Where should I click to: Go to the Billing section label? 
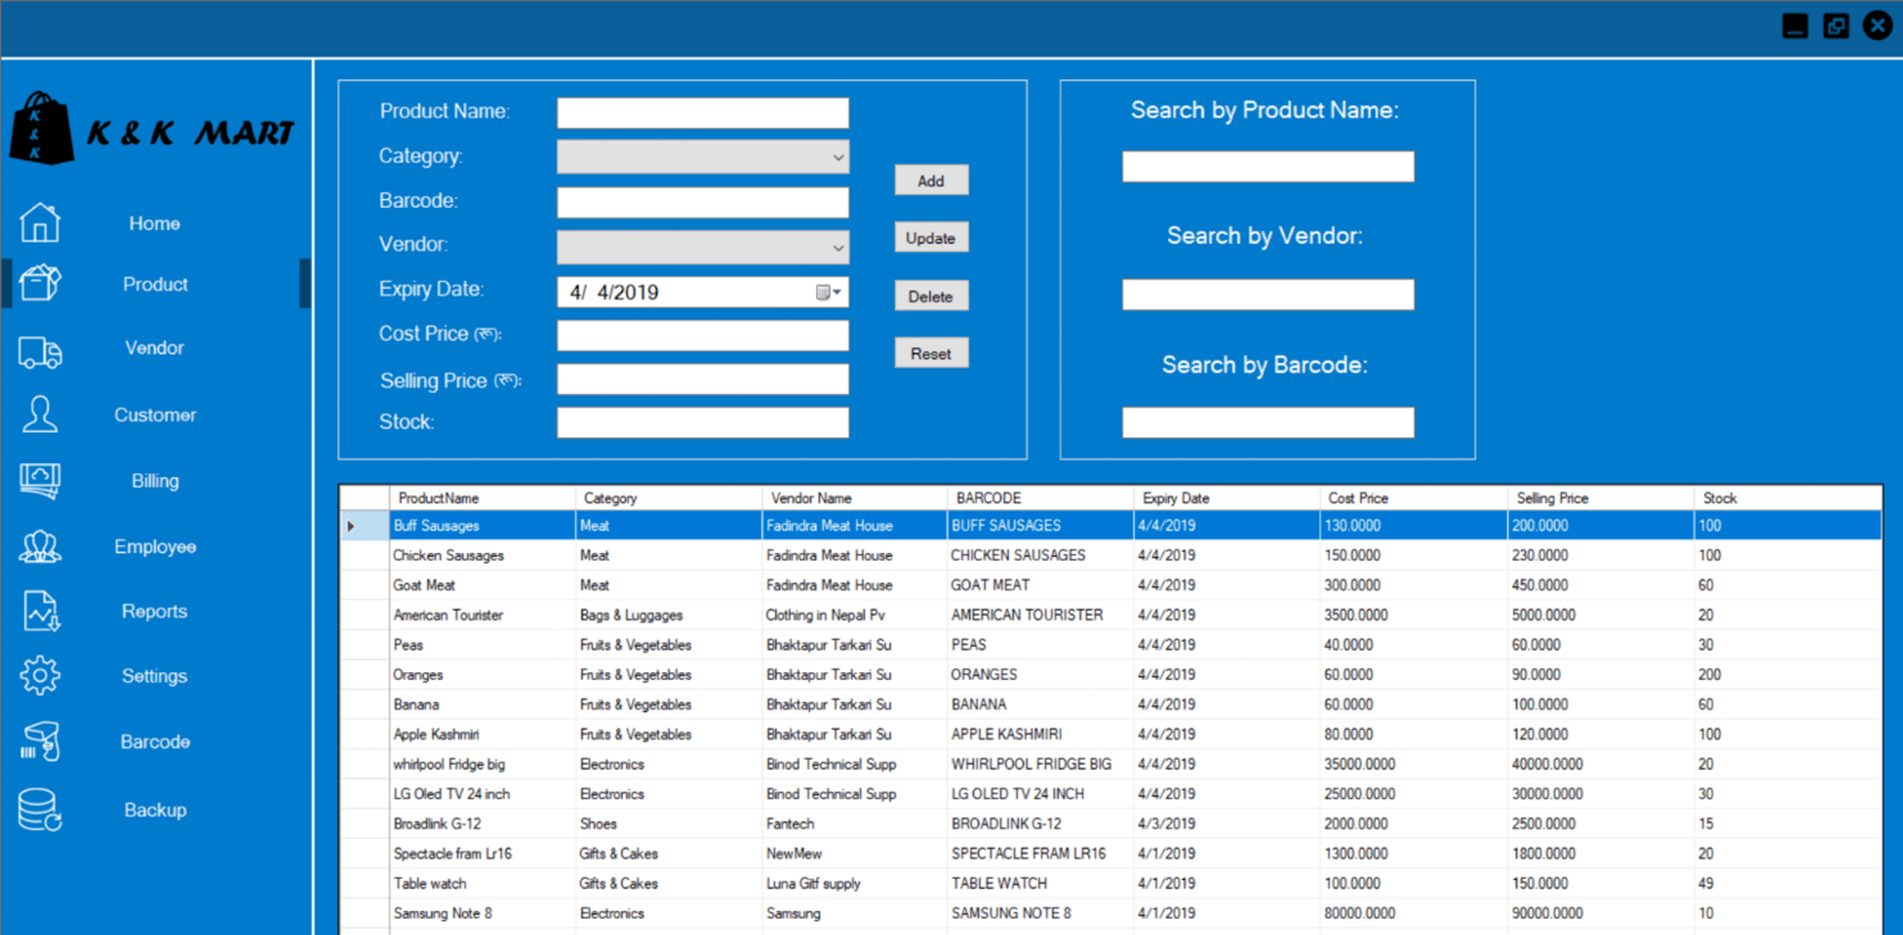coord(155,481)
